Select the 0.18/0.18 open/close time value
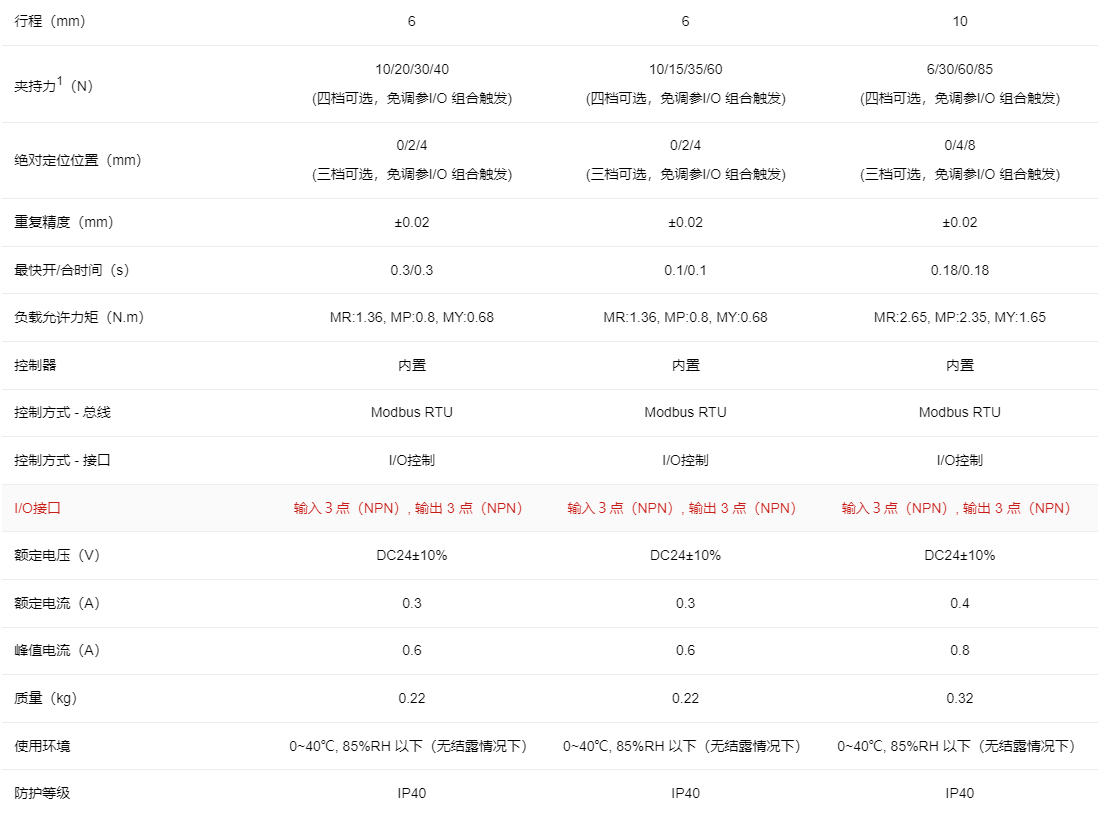 click(959, 270)
